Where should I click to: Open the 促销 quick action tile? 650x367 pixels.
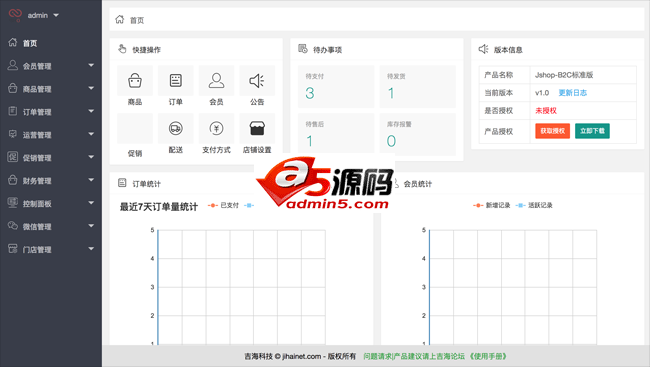click(135, 128)
